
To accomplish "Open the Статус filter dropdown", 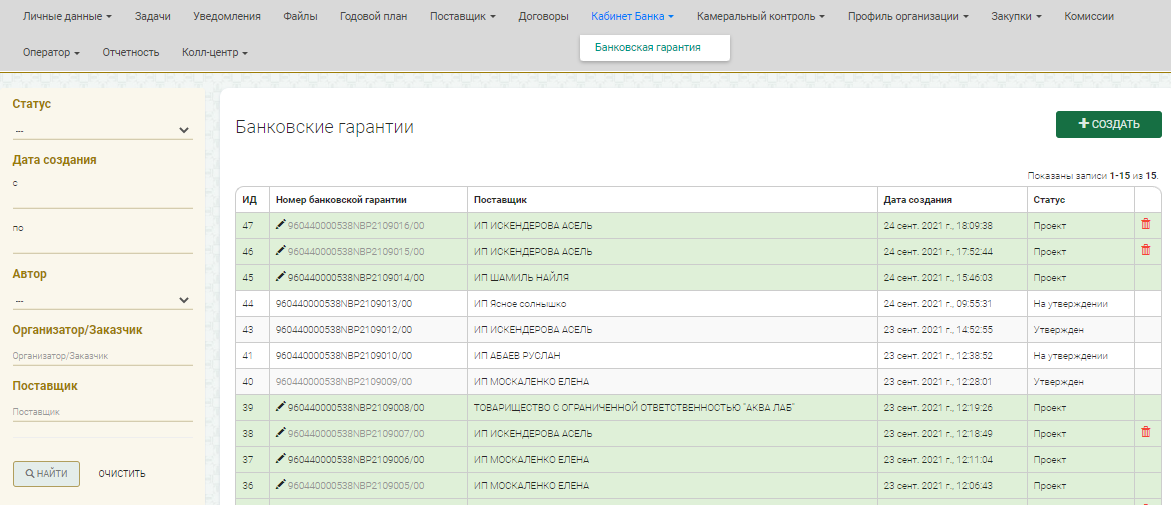I will [102, 129].
